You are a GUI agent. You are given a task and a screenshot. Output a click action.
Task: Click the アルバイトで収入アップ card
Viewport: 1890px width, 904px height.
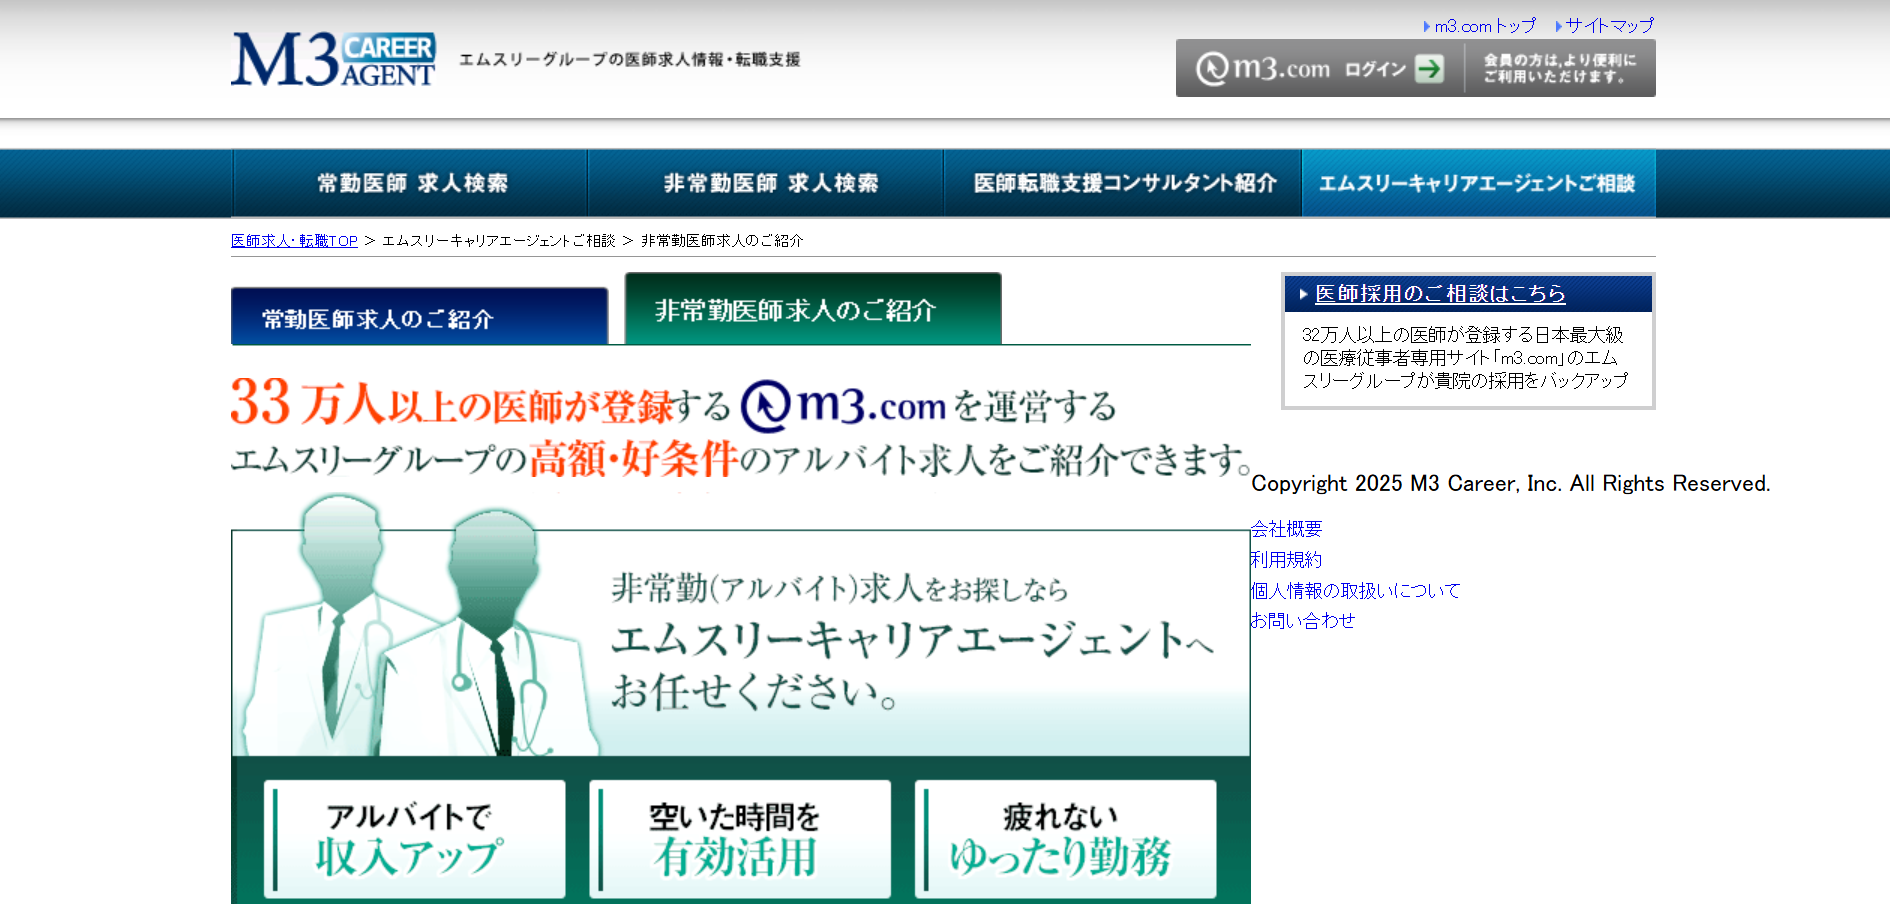414,839
